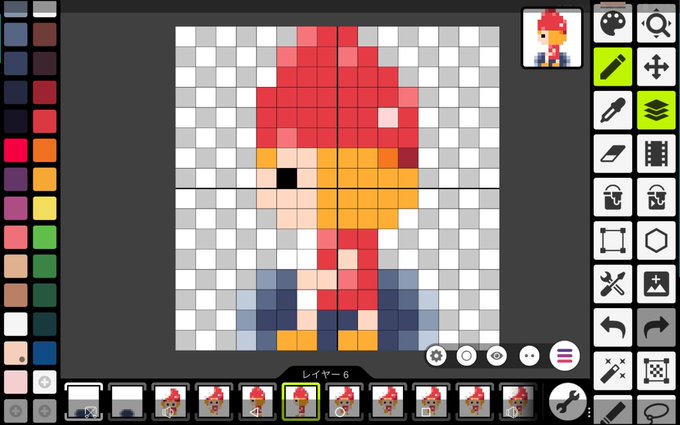Pick the hot crimson-pink color swatch

(x=16, y=150)
